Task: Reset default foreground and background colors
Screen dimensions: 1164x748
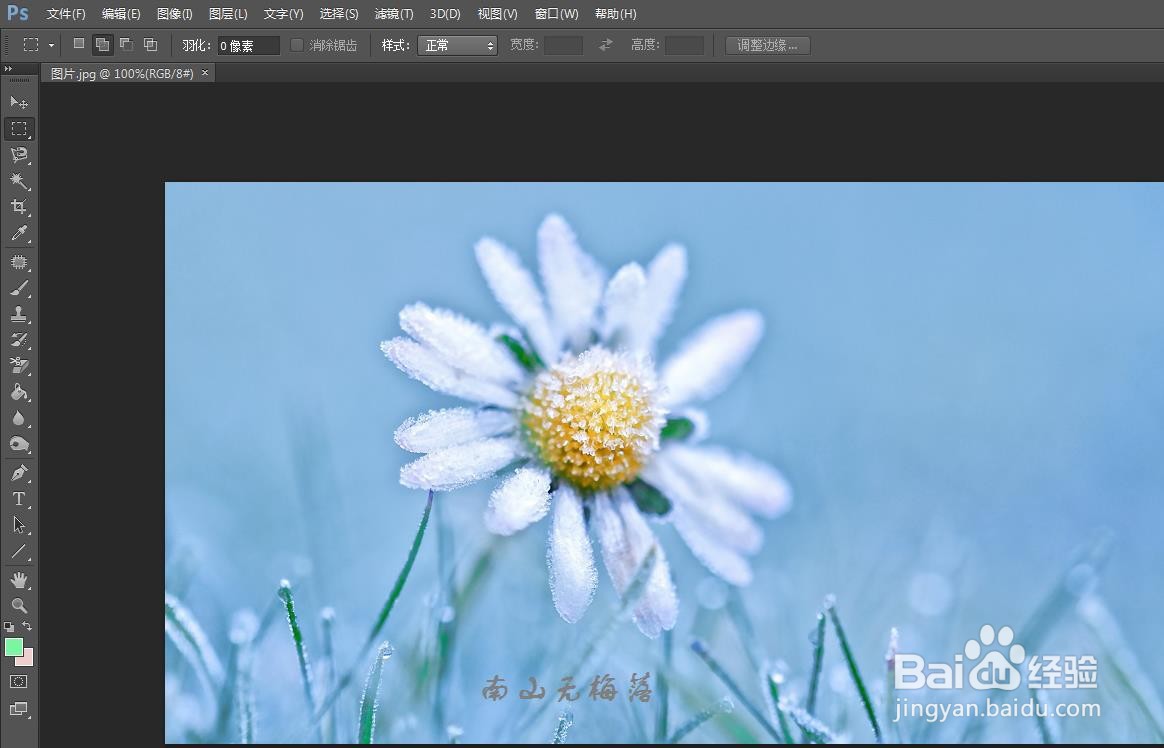Action: (9, 627)
